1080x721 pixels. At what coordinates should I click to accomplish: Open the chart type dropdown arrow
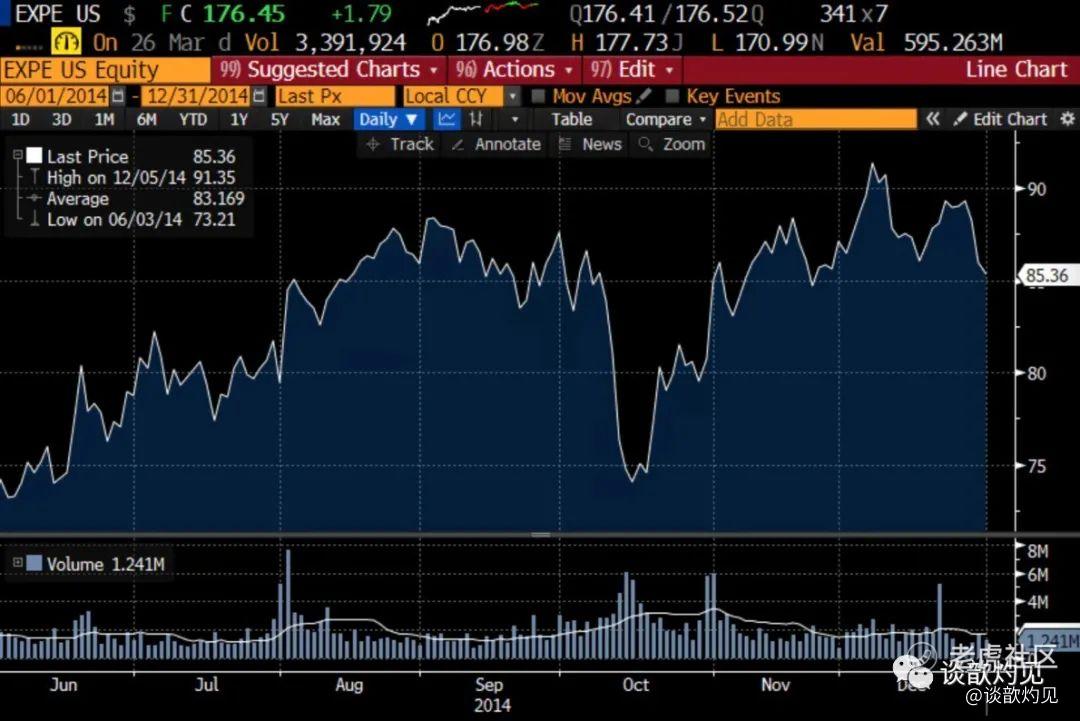coord(515,119)
